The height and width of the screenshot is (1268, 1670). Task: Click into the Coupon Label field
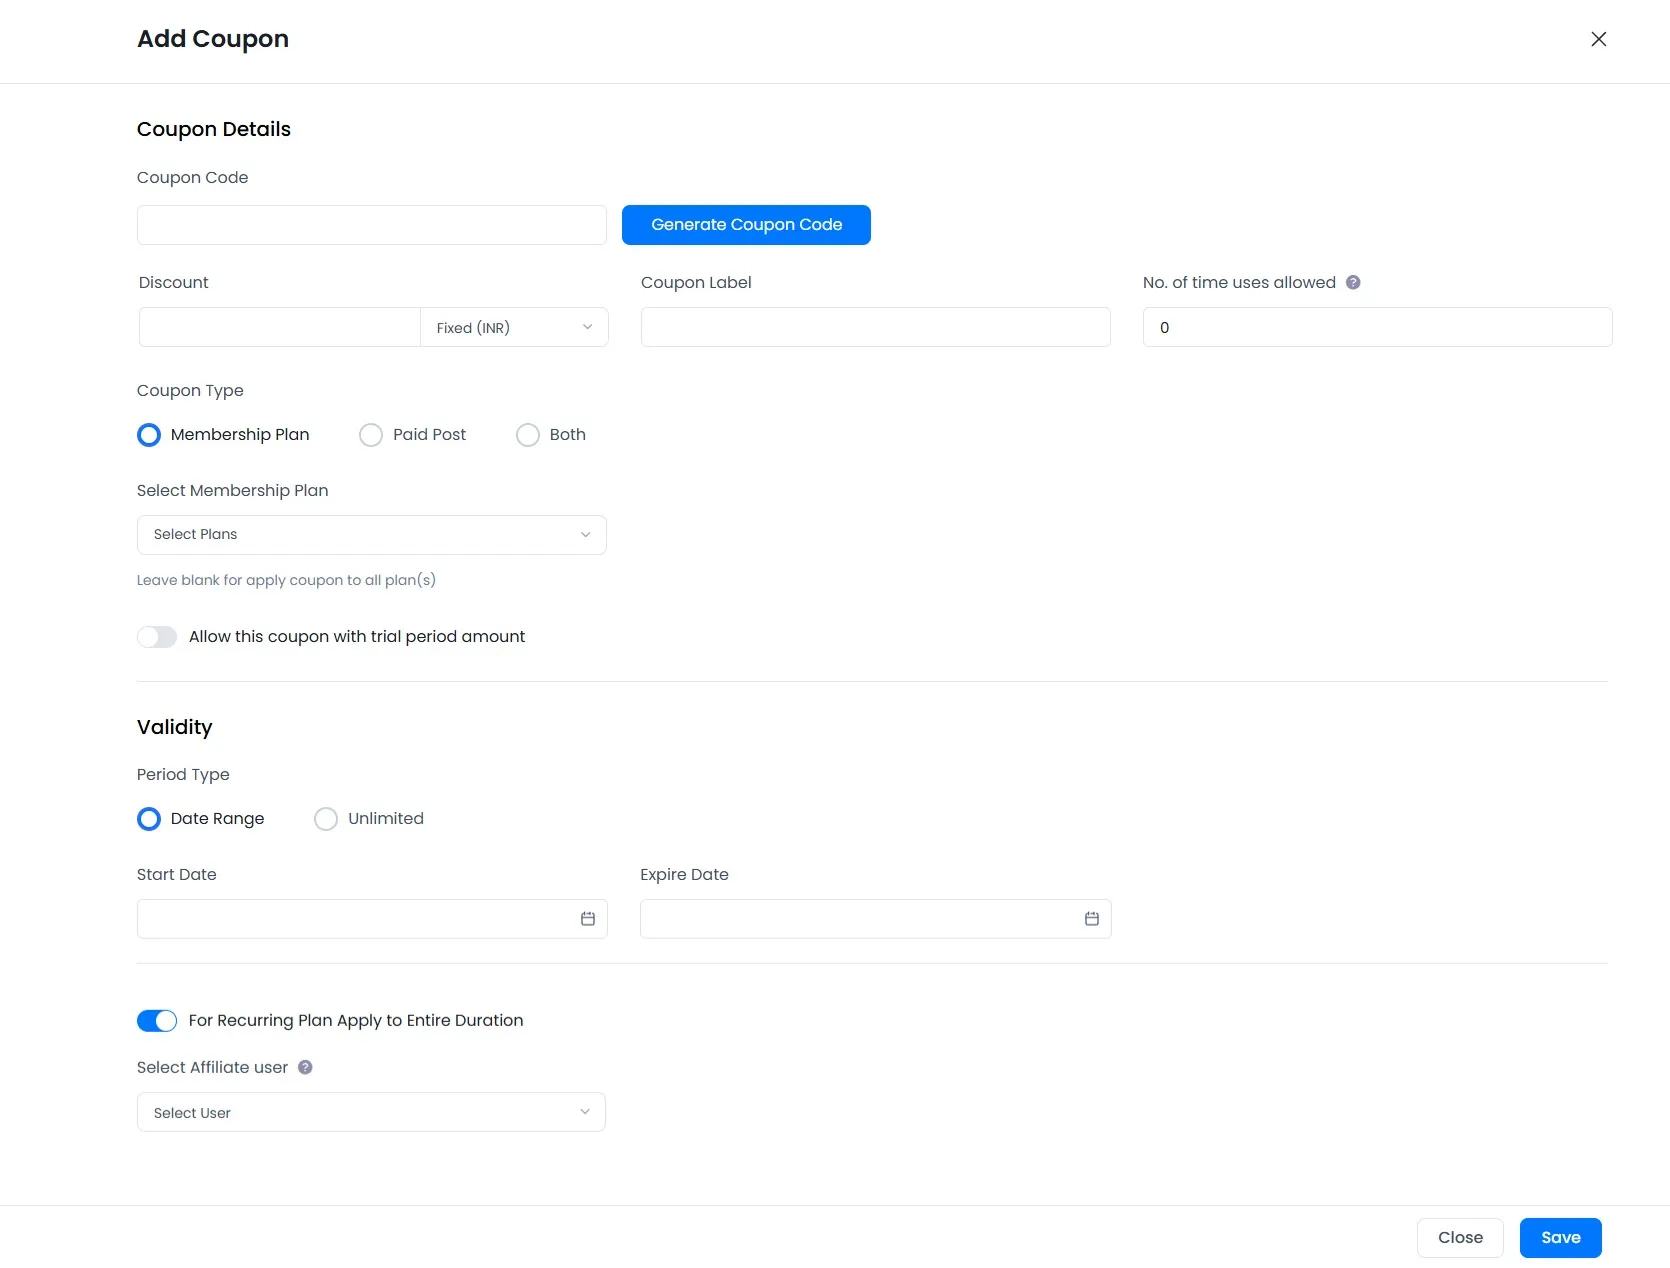click(875, 328)
